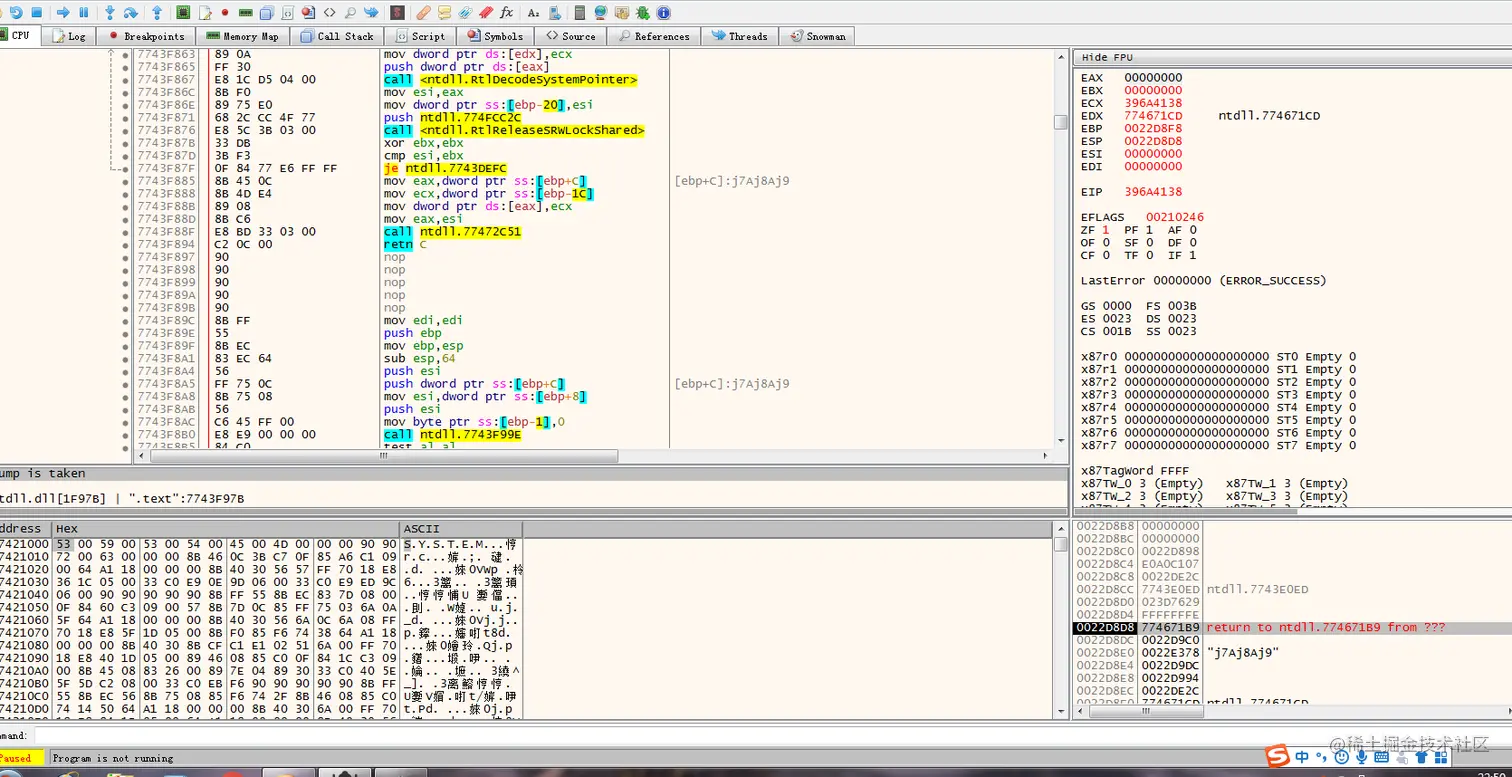Stop the debugging session
The height and width of the screenshot is (777, 1512).
point(37,12)
